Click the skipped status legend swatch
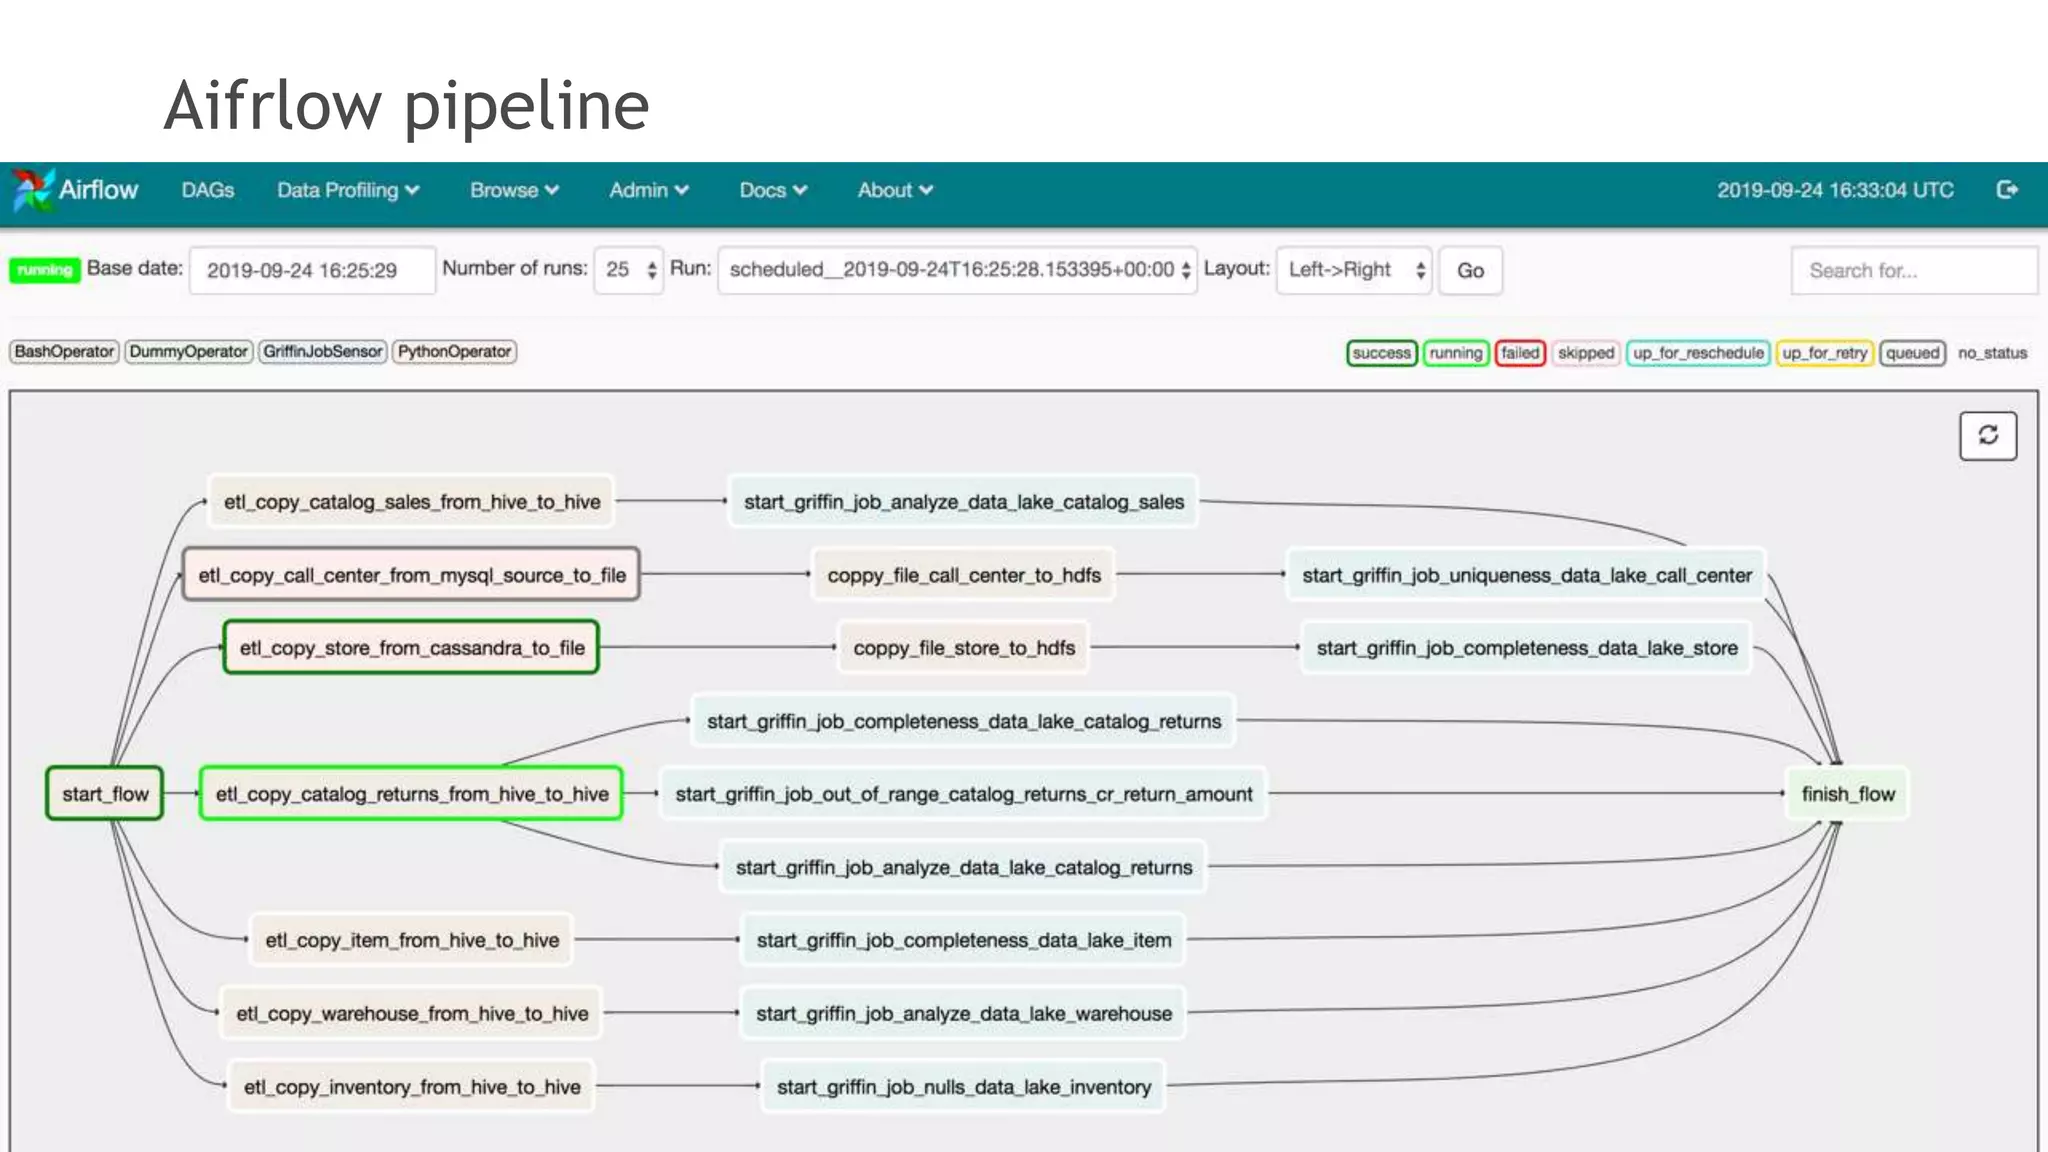 pyautogui.click(x=1585, y=353)
